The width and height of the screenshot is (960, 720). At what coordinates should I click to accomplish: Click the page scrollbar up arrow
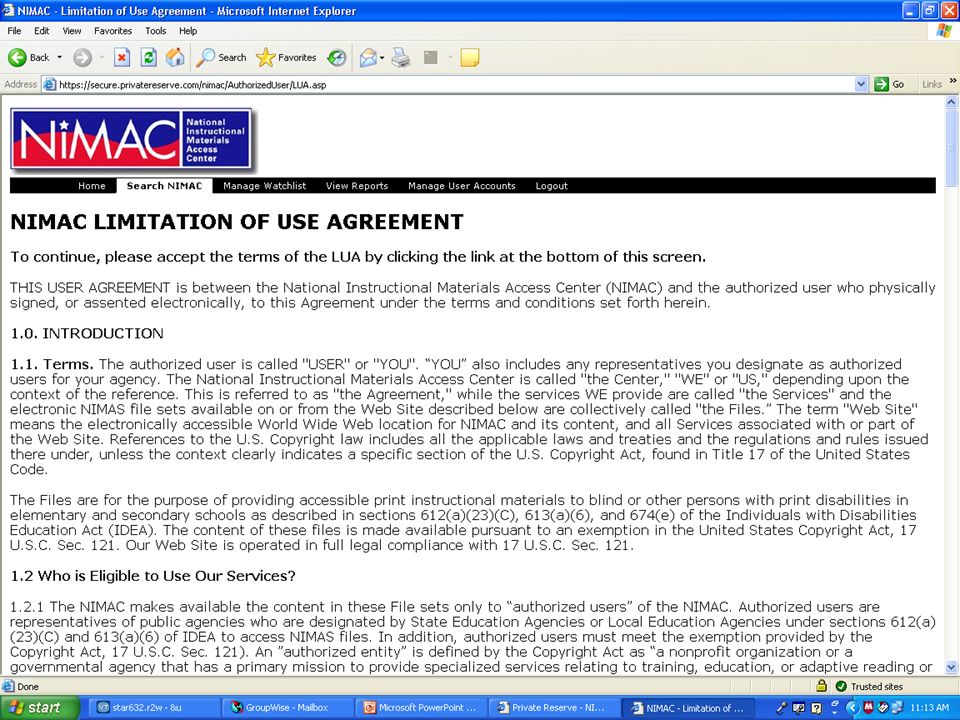click(x=951, y=102)
